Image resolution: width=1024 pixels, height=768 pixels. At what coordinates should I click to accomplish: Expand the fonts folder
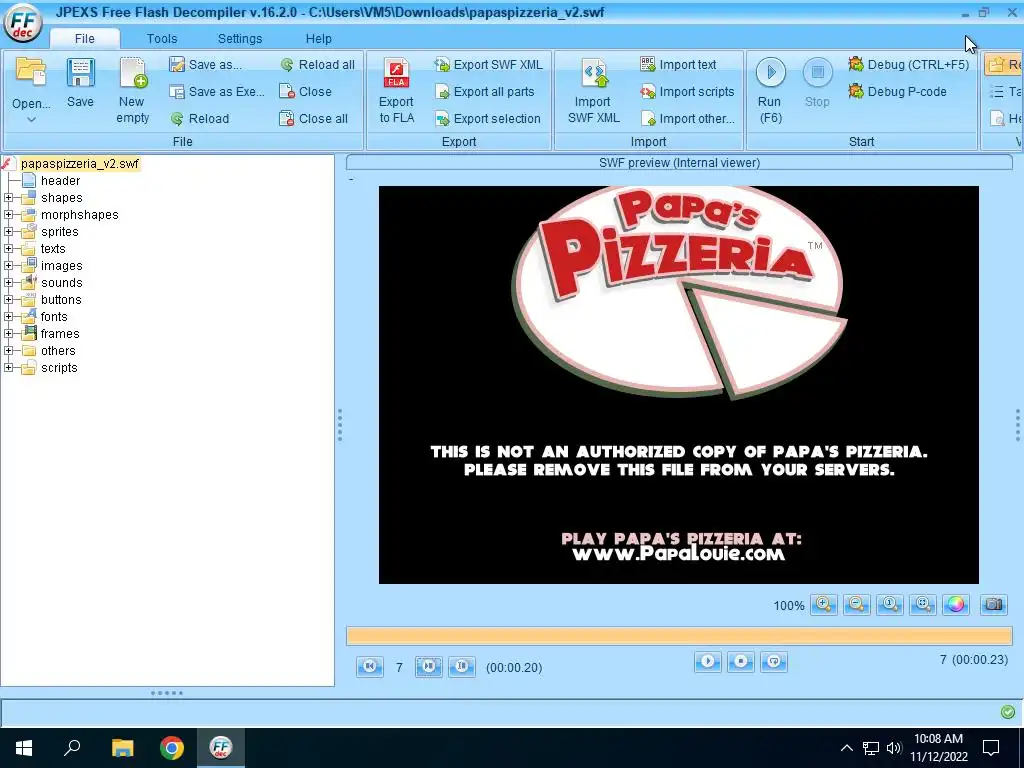click(8, 317)
